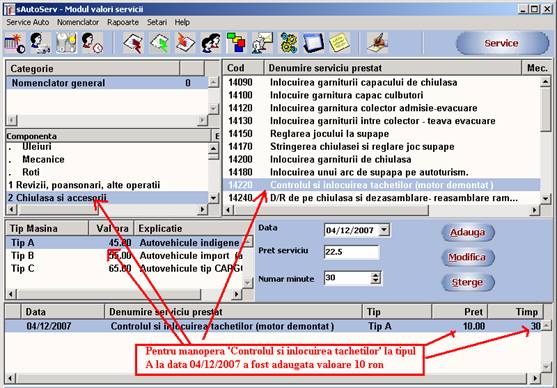Click the yellow sticky note icon

(339, 43)
